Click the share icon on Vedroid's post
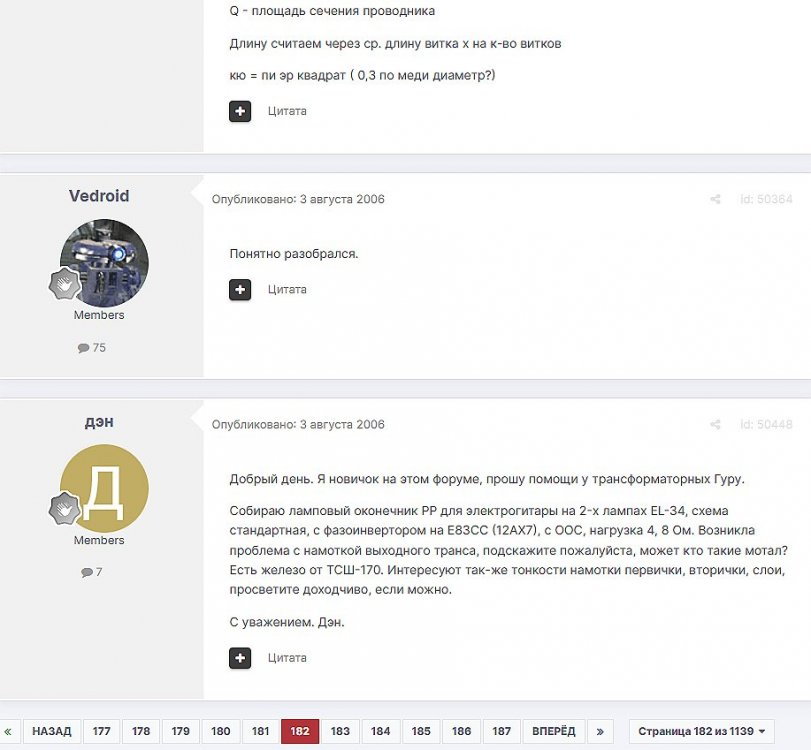 (715, 200)
